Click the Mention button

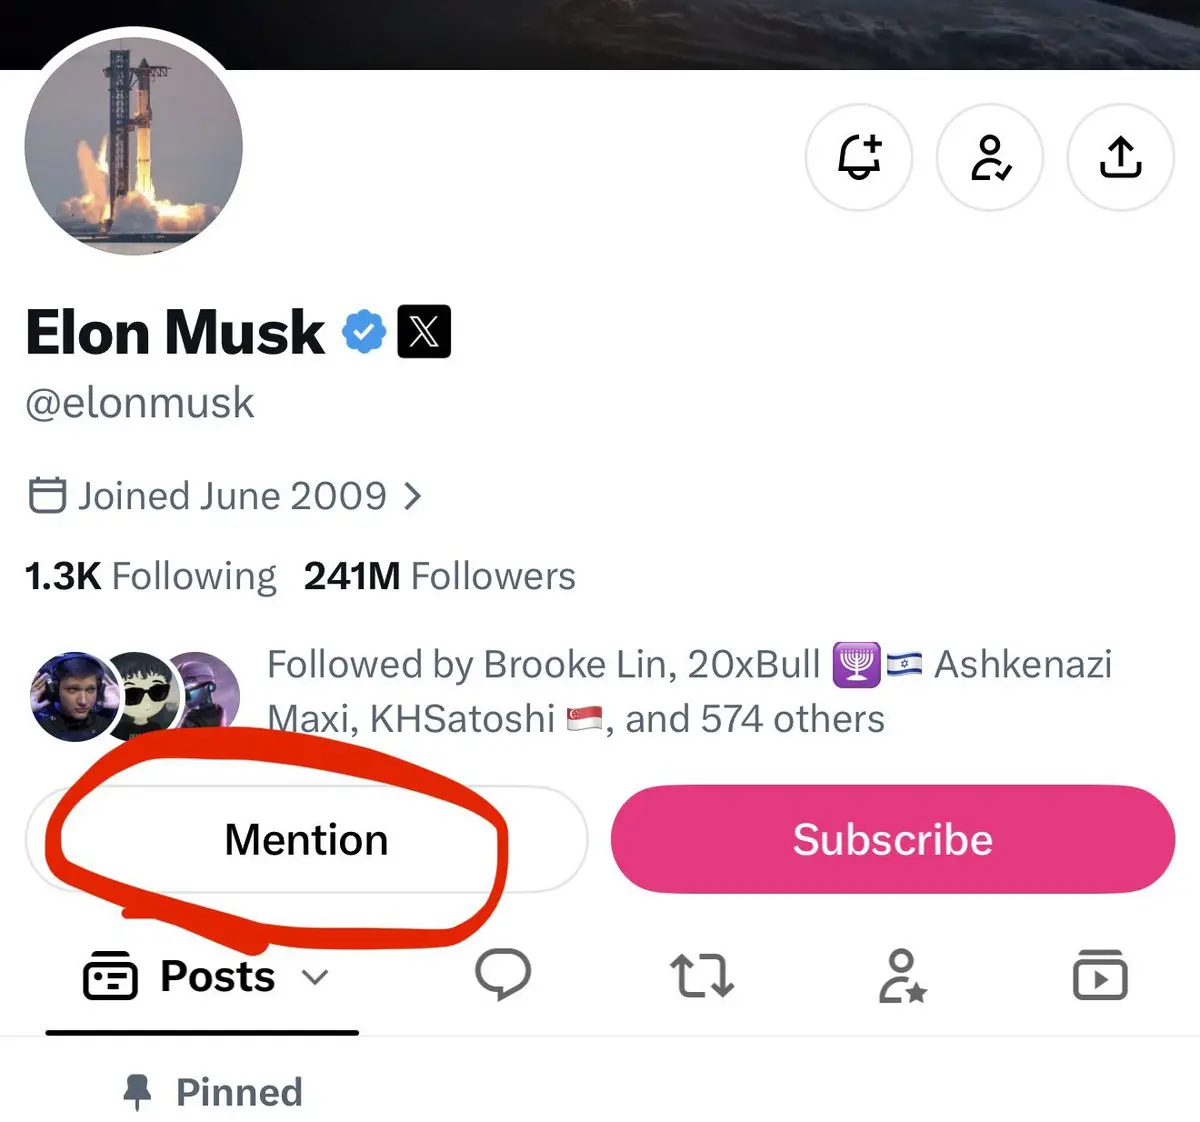pyautogui.click(x=306, y=839)
